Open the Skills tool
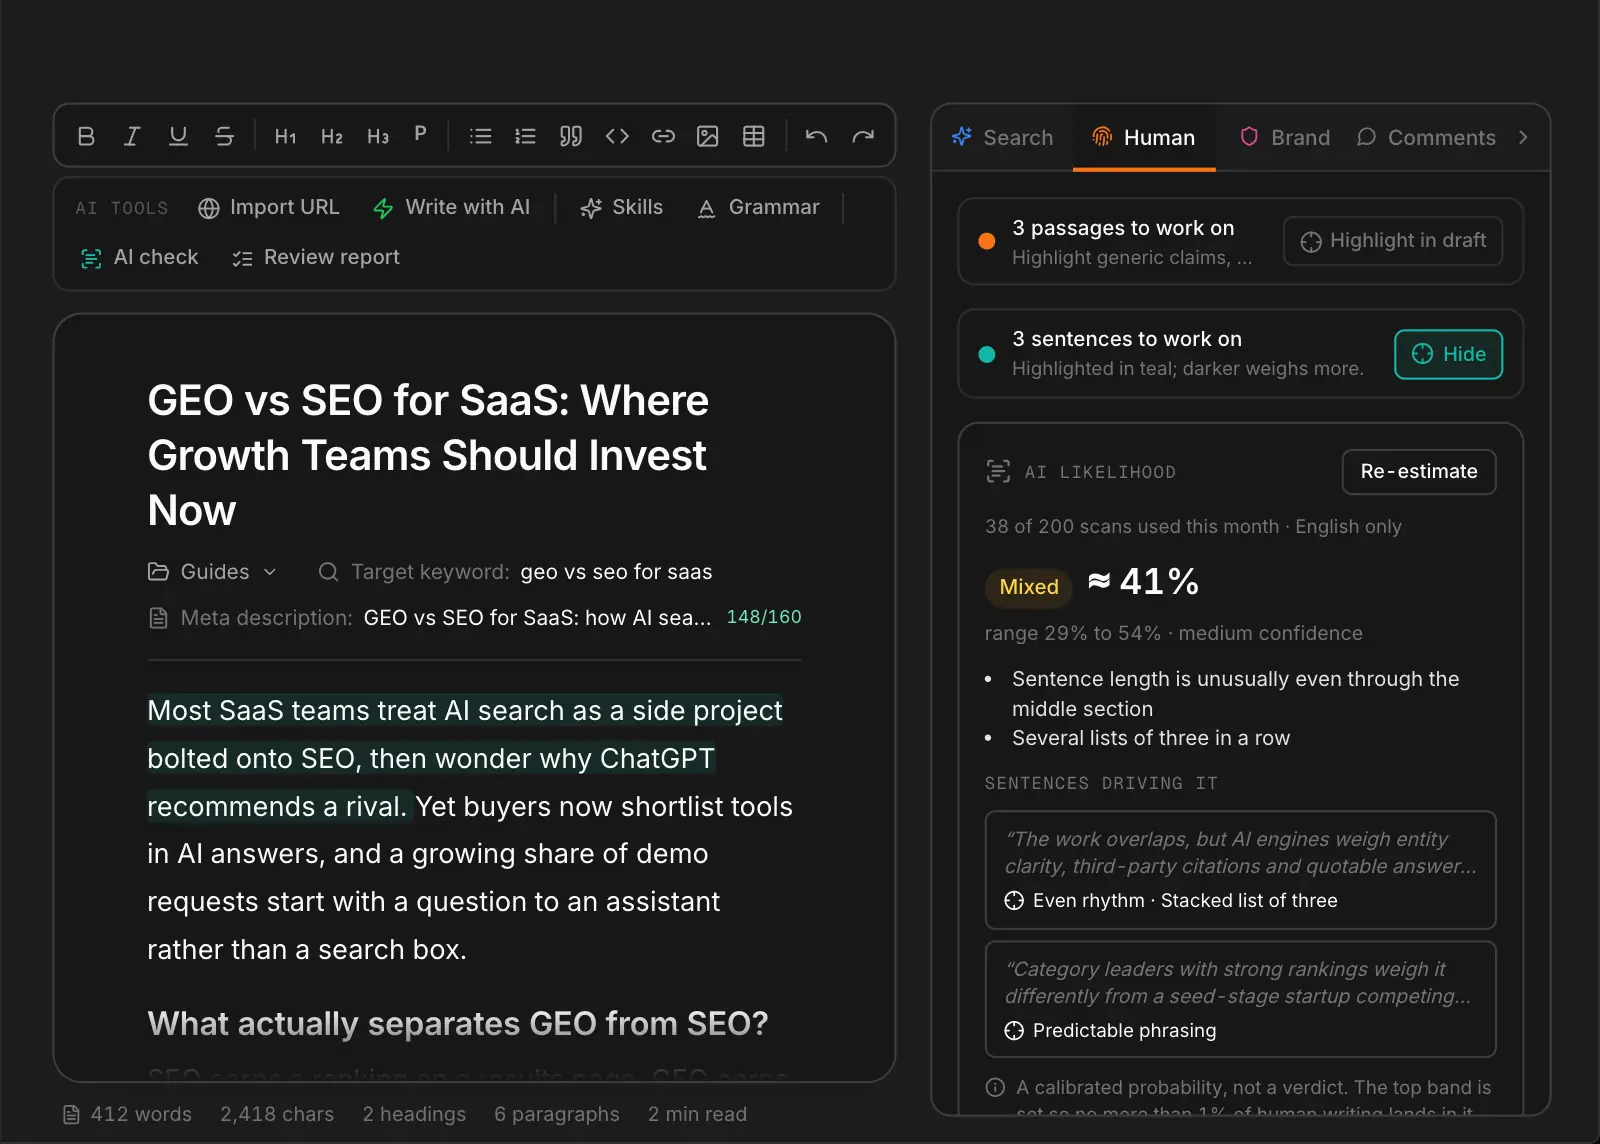The width and height of the screenshot is (1600, 1144). click(622, 208)
